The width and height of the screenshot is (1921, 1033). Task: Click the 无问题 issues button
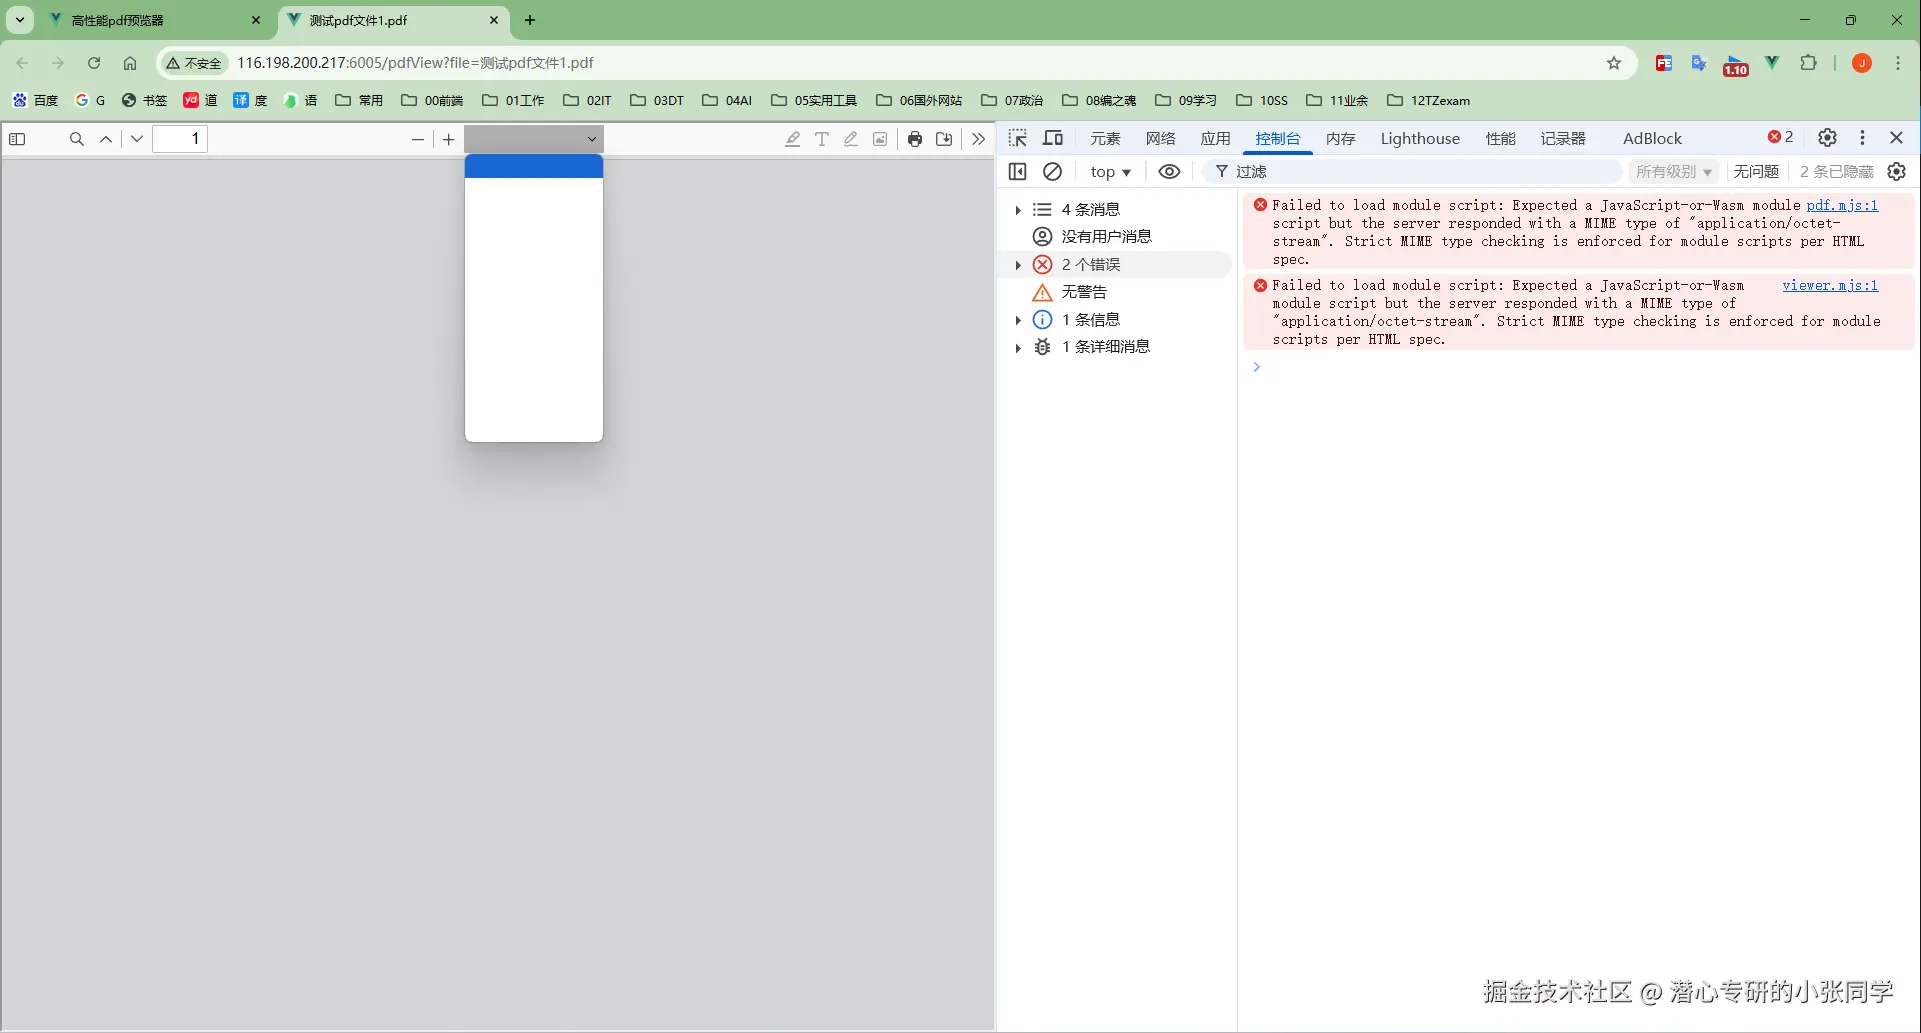click(x=1756, y=172)
